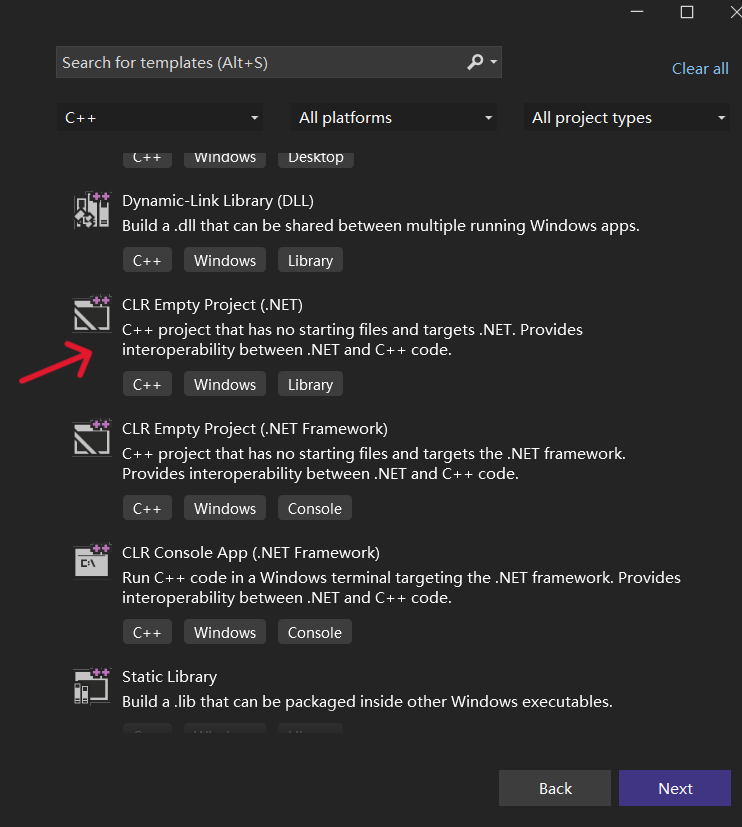Click into the template search field
This screenshot has width=742, height=827.
click(250, 61)
